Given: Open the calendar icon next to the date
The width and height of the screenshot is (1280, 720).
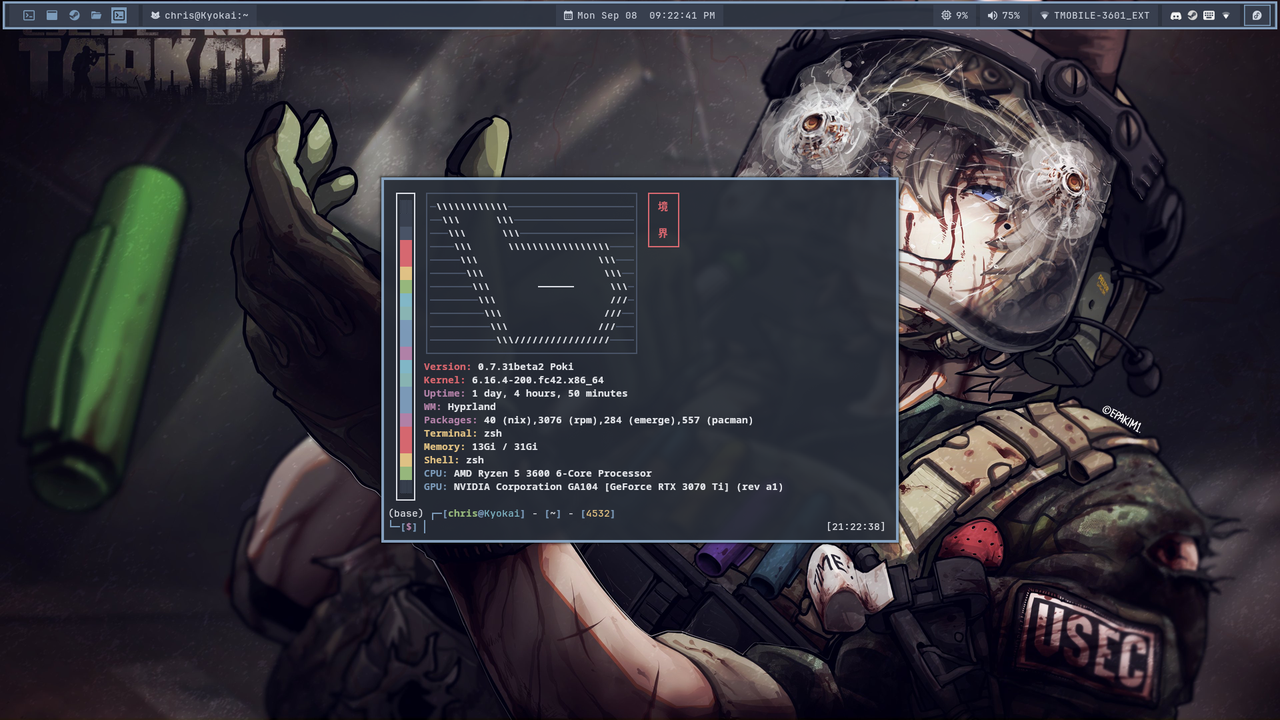Looking at the screenshot, I should pyautogui.click(x=568, y=16).
